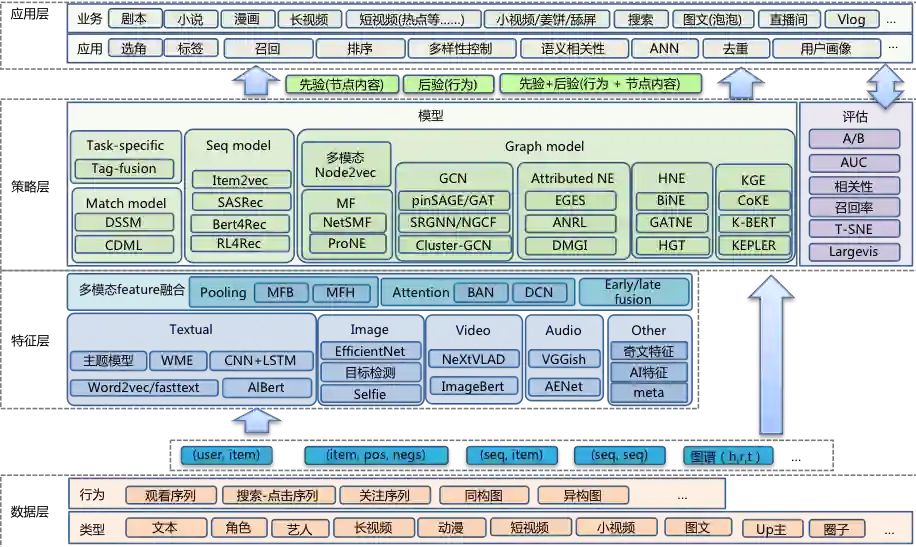The height and width of the screenshot is (547, 916).
Task: Select the EfficientNet box
Action: coord(370,351)
